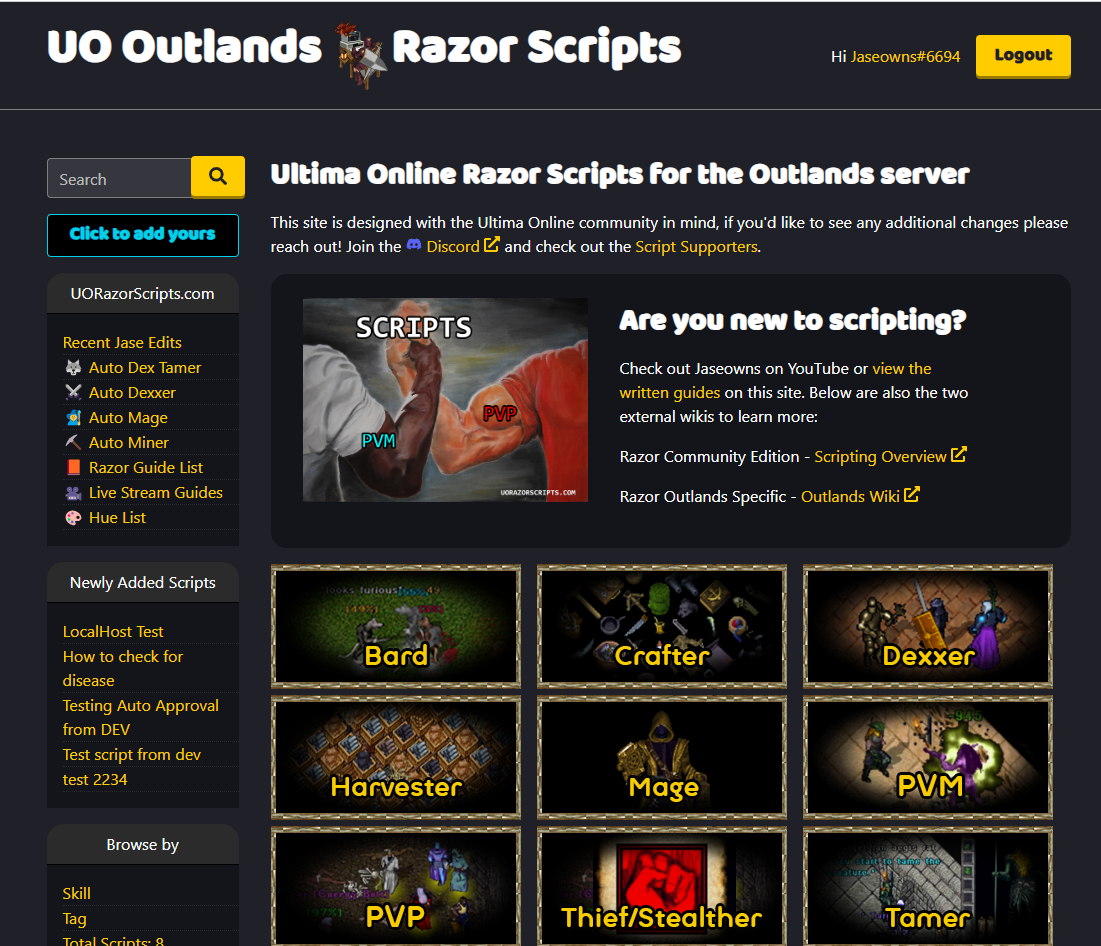Image resolution: width=1101 pixels, height=946 pixels.
Task: Click the Discord logo icon
Action: [414, 246]
